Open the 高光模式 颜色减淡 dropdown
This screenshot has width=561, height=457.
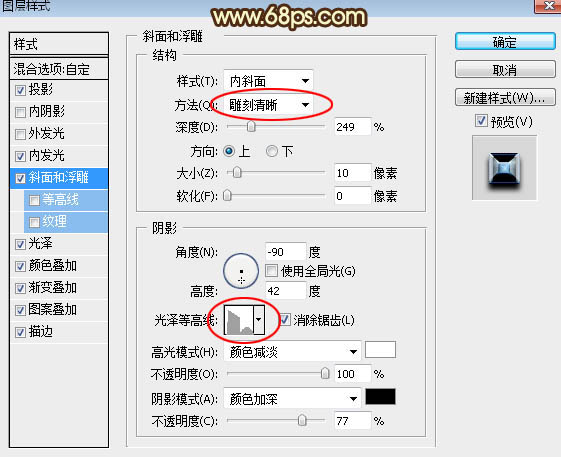[292, 352]
